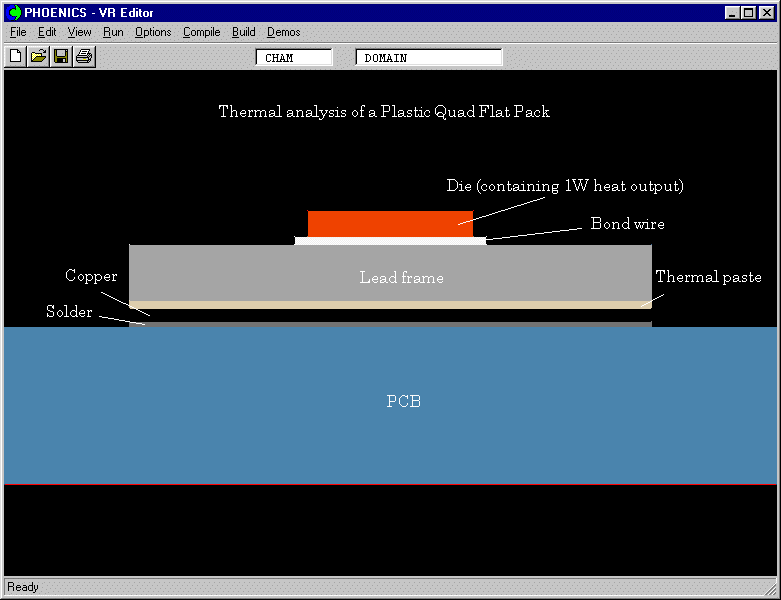The image size is (781, 600).
Task: Click the Print toolbar icon
Action: pyautogui.click(x=84, y=57)
